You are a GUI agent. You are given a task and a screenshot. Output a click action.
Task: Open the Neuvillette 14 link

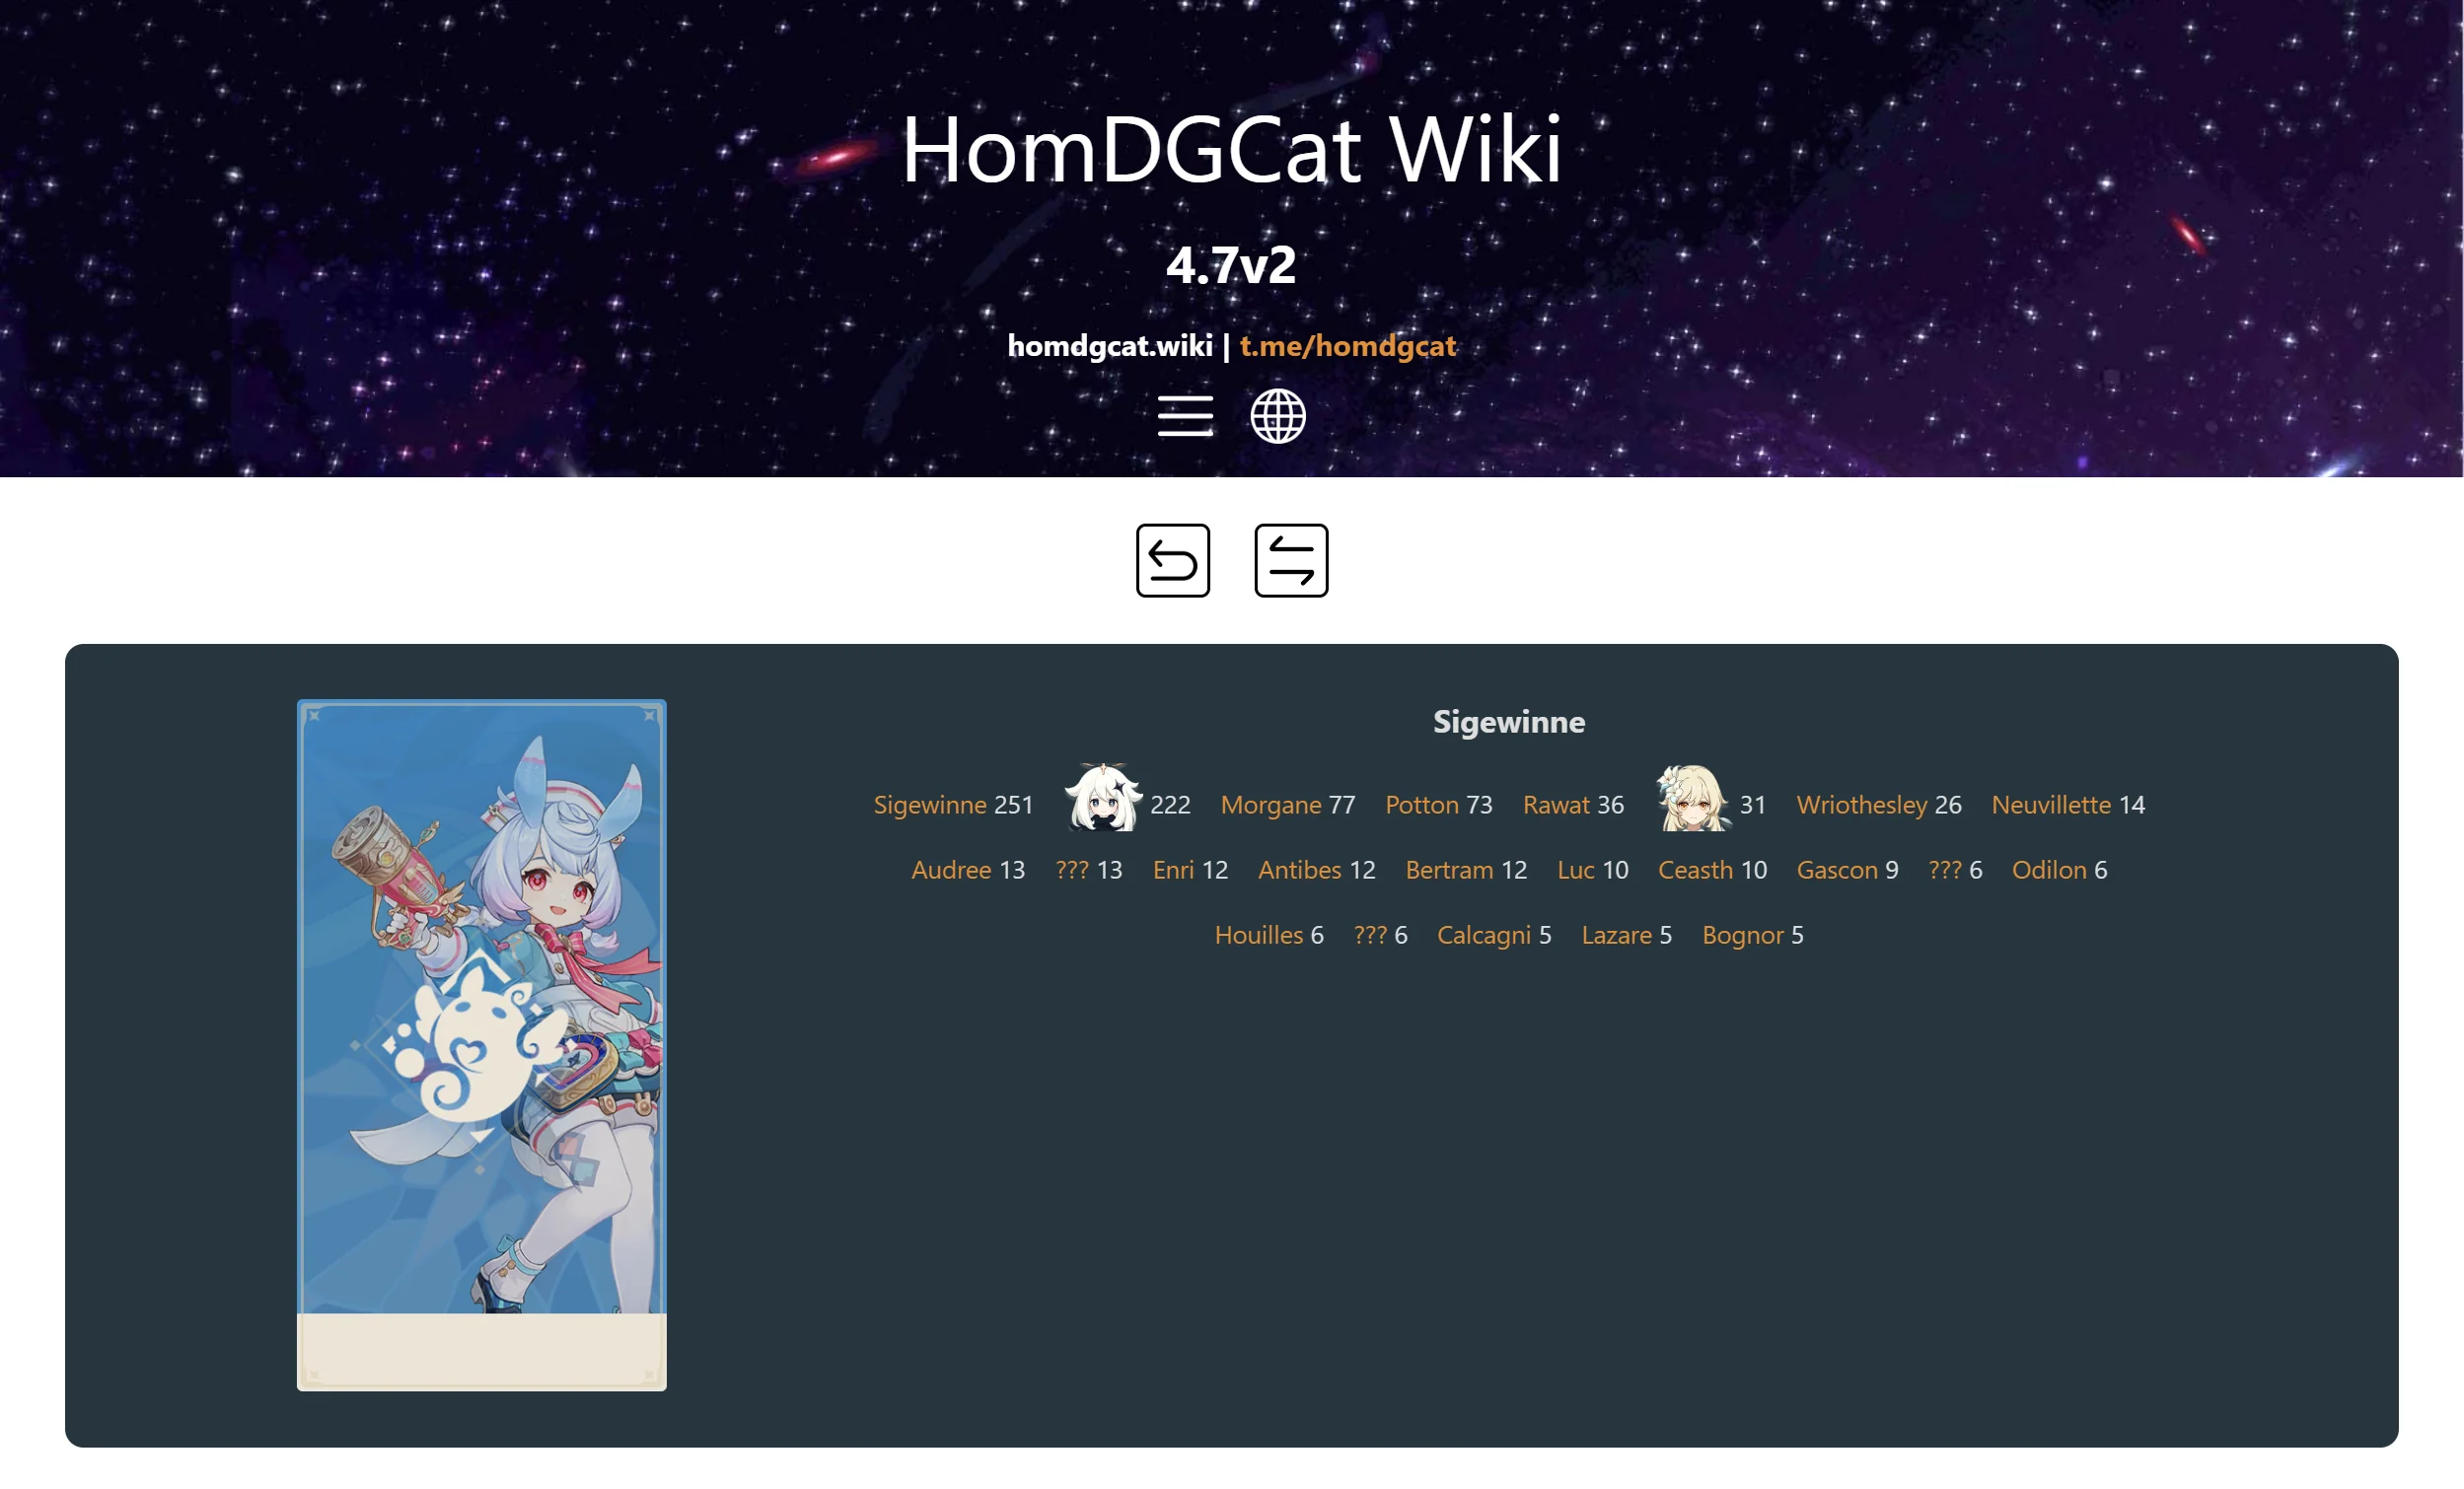pos(2068,805)
